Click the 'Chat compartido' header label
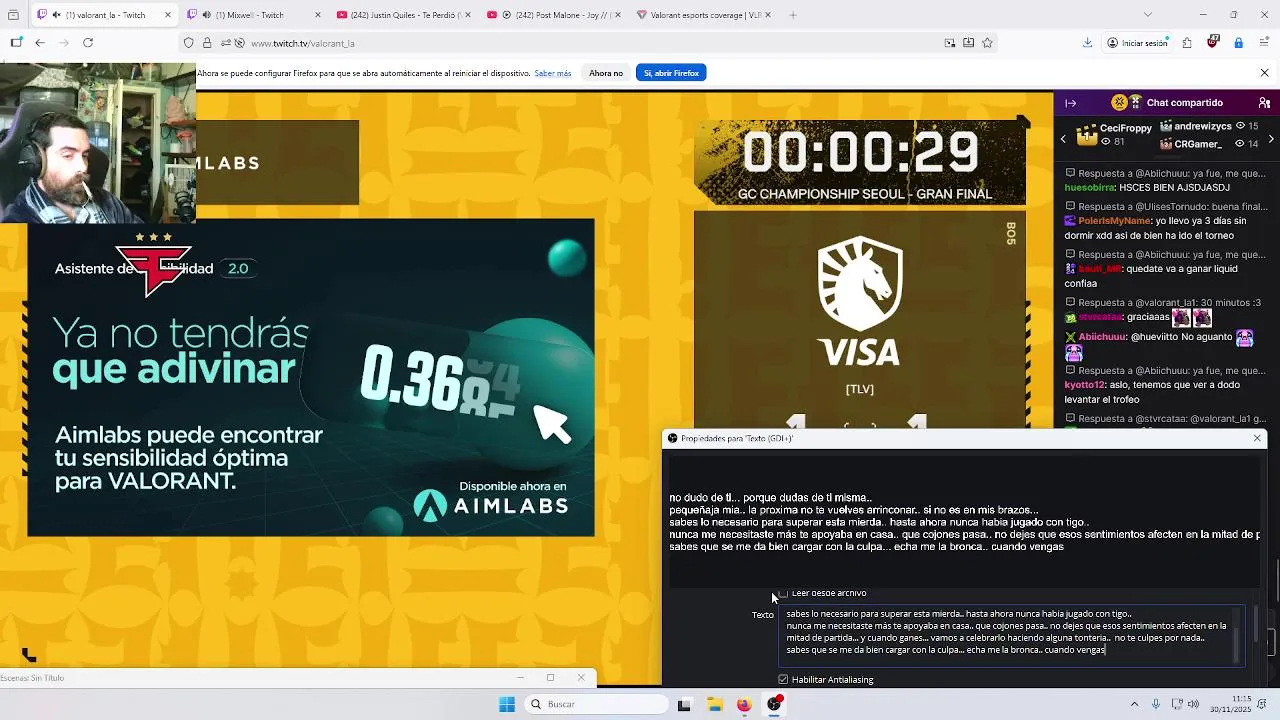The height and width of the screenshot is (720, 1280). click(x=1185, y=103)
